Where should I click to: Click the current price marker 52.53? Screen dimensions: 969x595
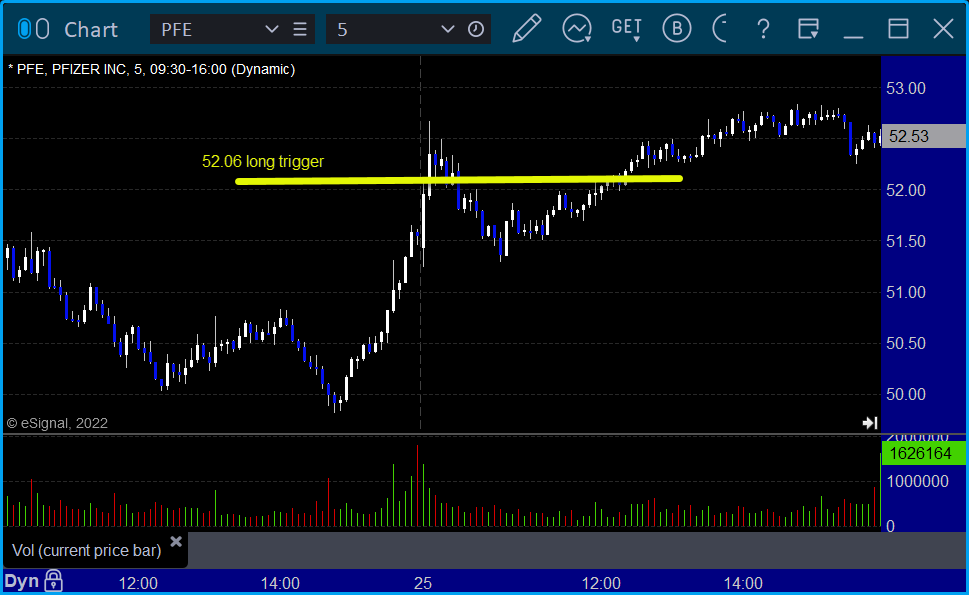click(x=923, y=136)
